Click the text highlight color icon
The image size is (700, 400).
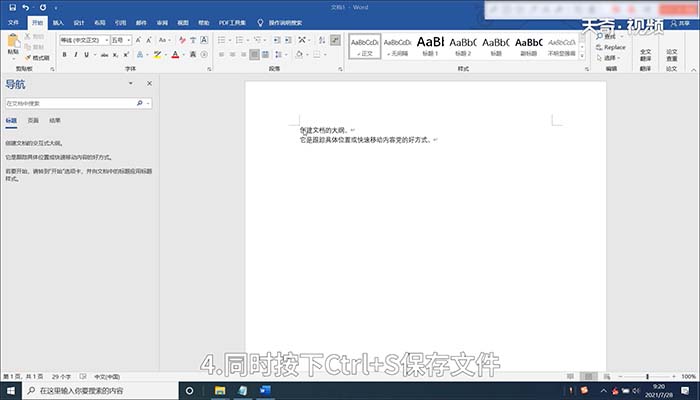(x=157, y=54)
